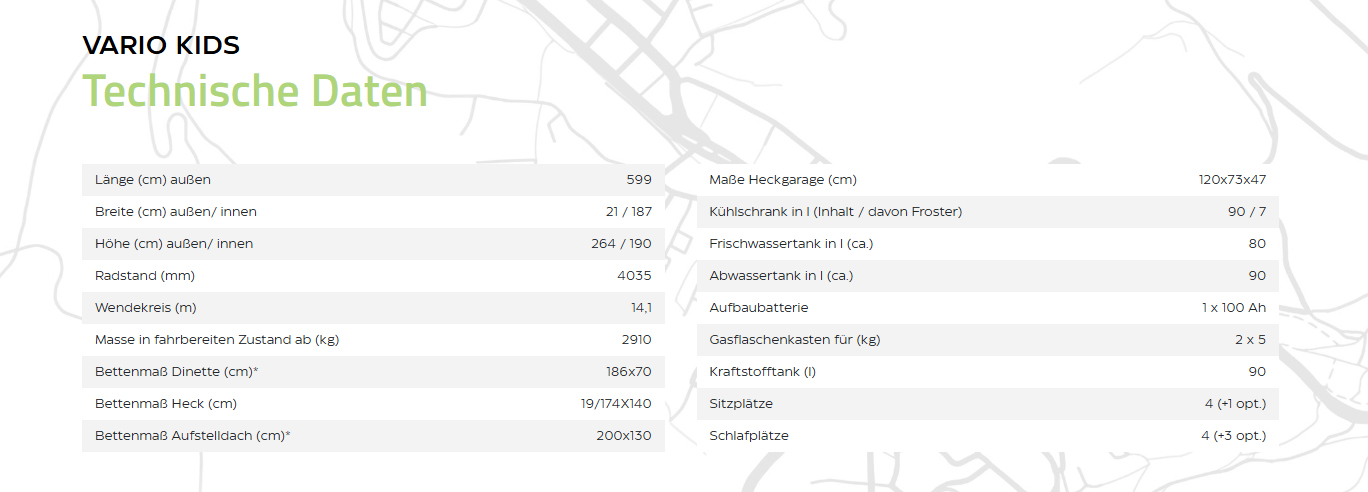Select the Aufbaubatterie 1 x 100 Ah value
The height and width of the screenshot is (492, 1368).
click(x=1234, y=308)
